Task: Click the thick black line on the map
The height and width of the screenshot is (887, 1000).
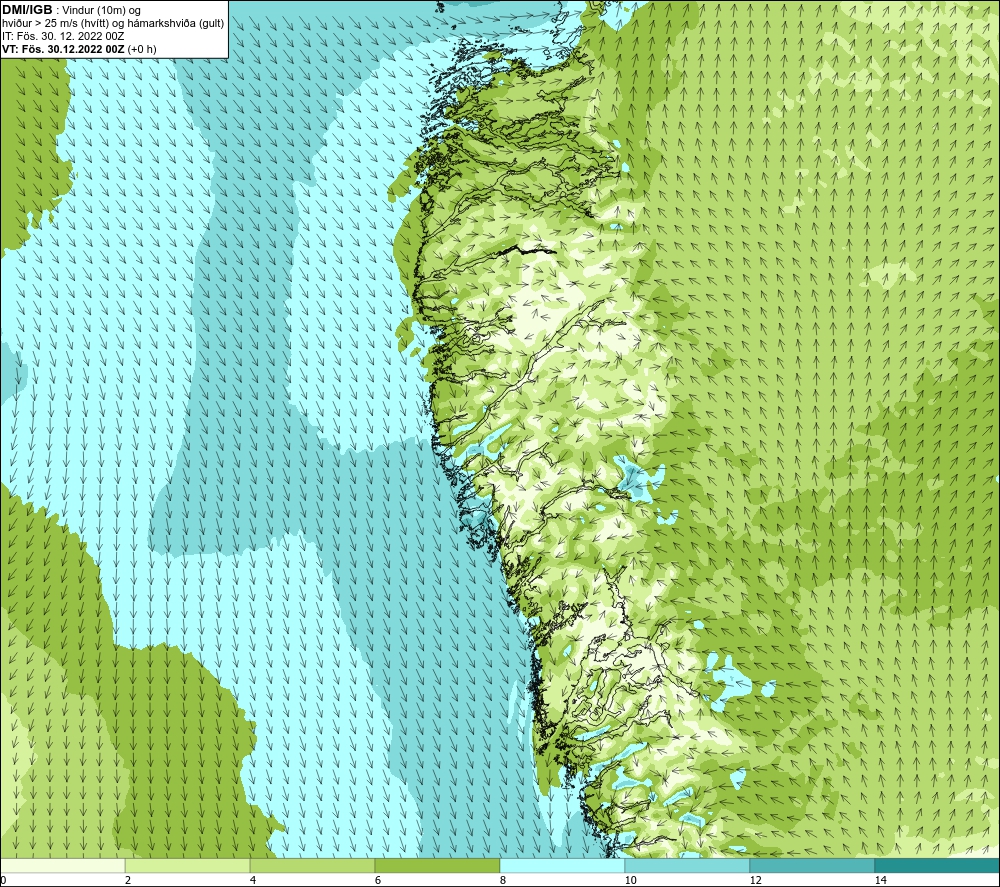Action: point(527,252)
